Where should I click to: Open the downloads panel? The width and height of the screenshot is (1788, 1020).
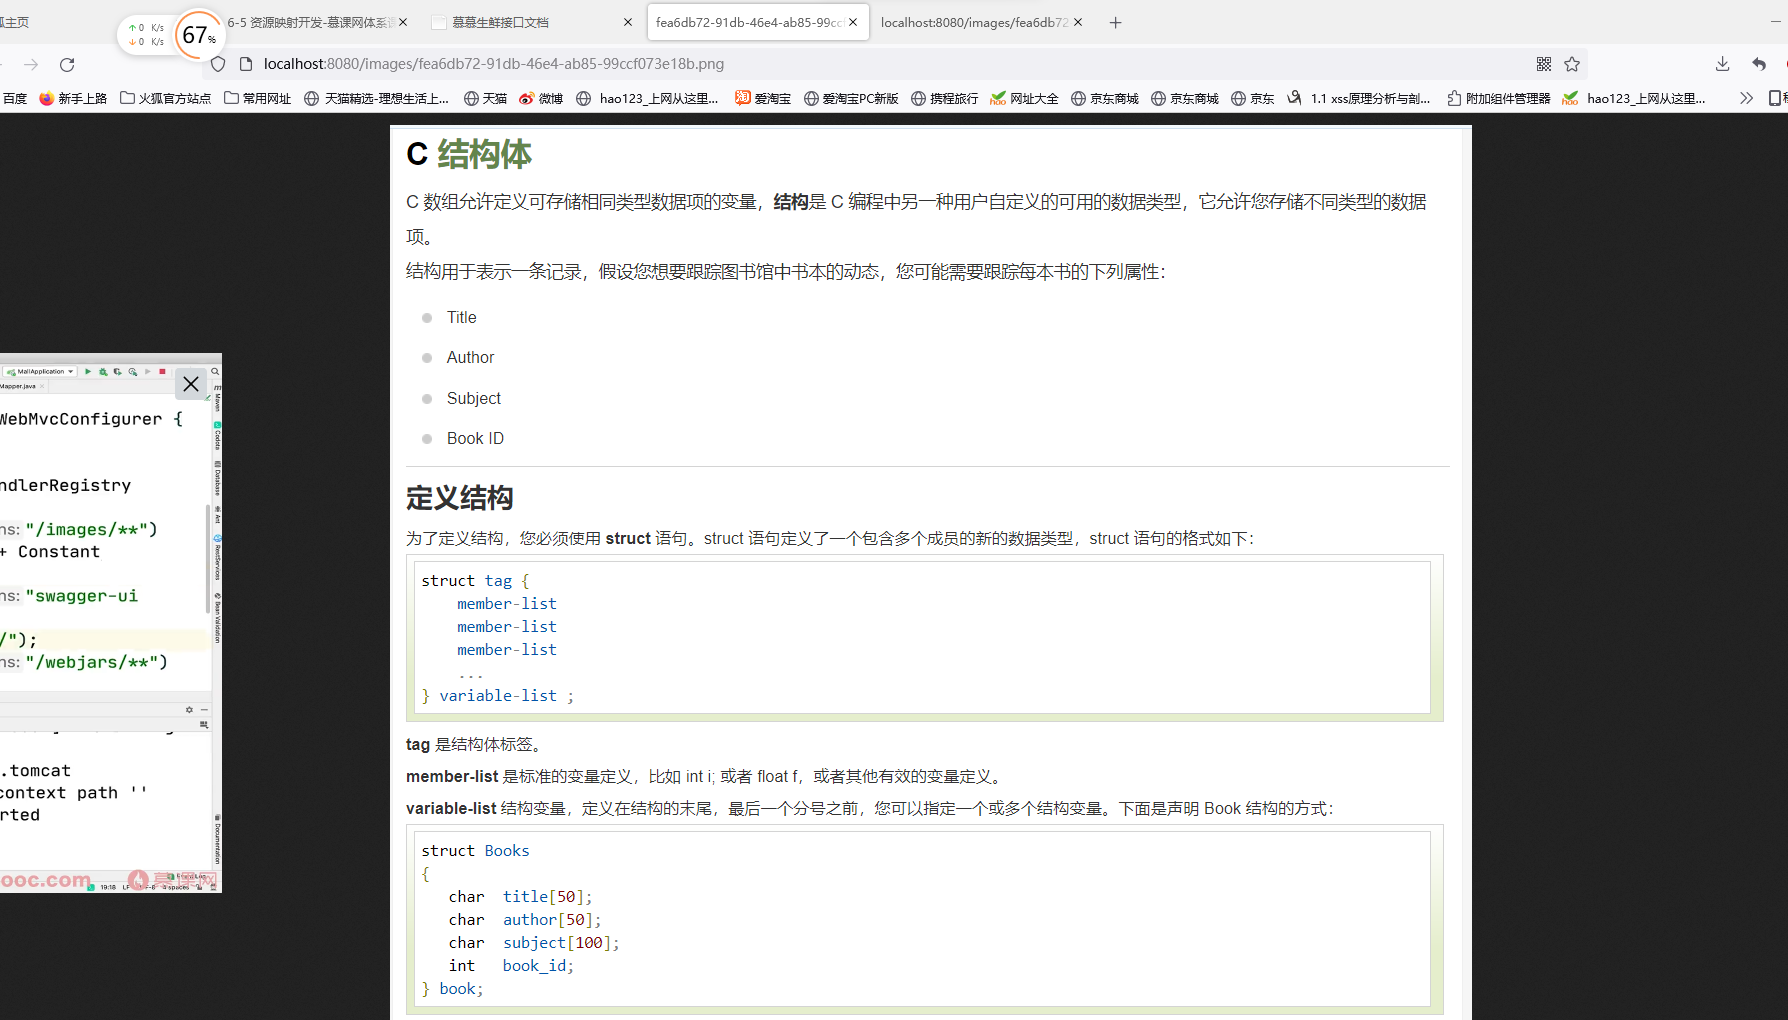pyautogui.click(x=1722, y=64)
